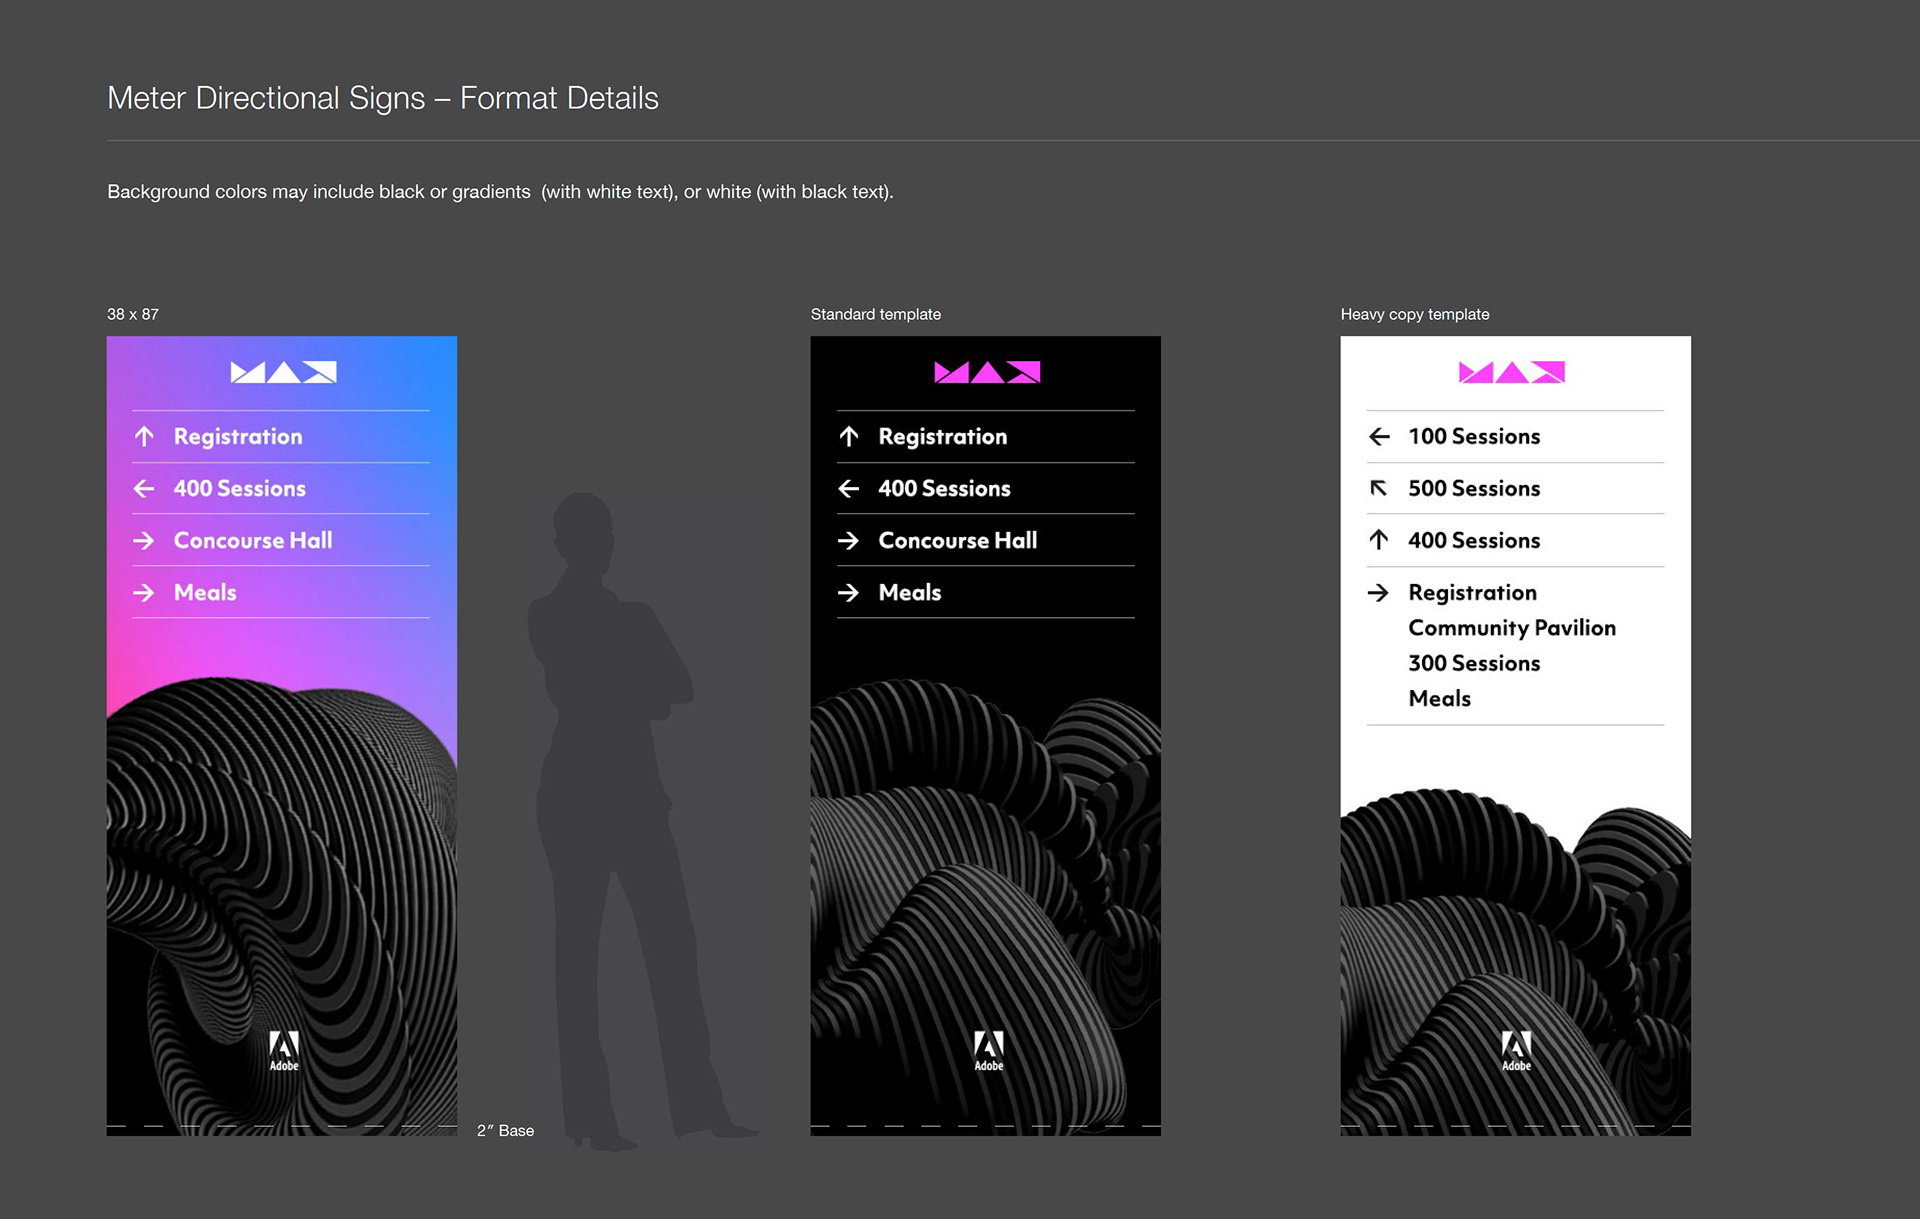
Task: Select the 'Meter Directional Signs – Format Details' heading
Action: click(383, 98)
